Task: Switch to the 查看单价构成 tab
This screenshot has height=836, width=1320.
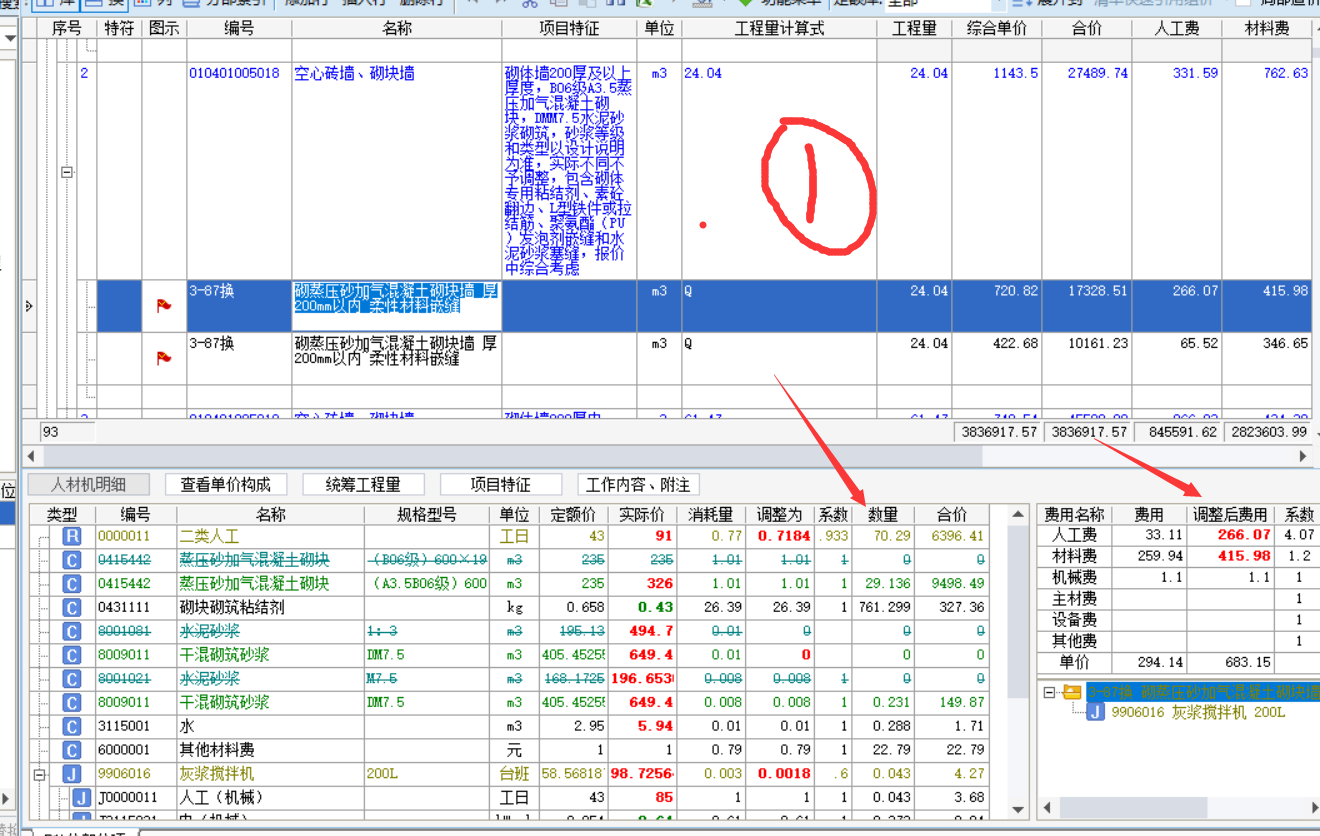Action: [x=225, y=485]
